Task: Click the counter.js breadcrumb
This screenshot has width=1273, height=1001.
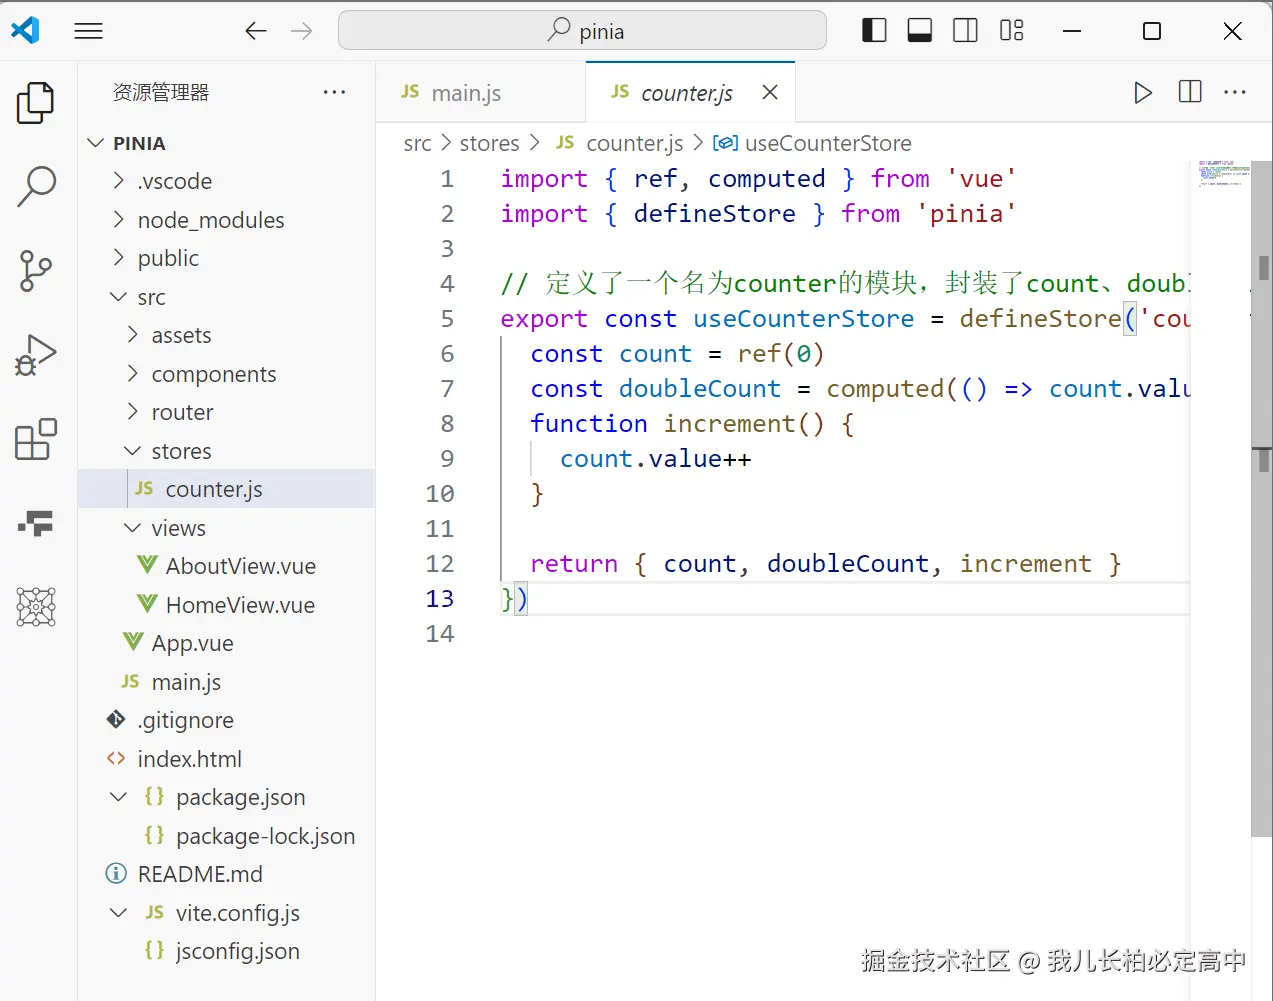Action: [620, 143]
